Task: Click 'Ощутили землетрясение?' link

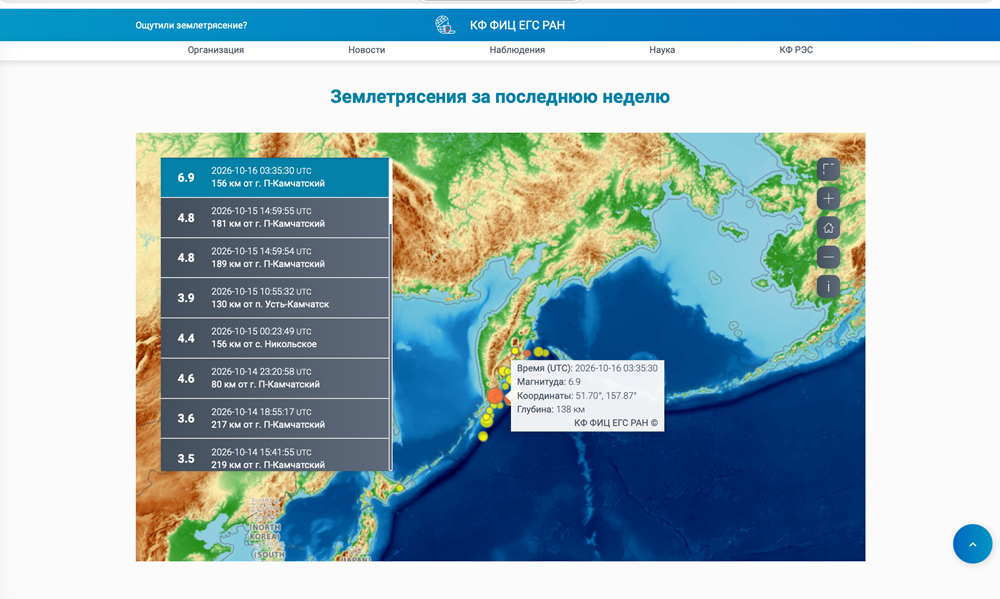Action: pos(191,26)
